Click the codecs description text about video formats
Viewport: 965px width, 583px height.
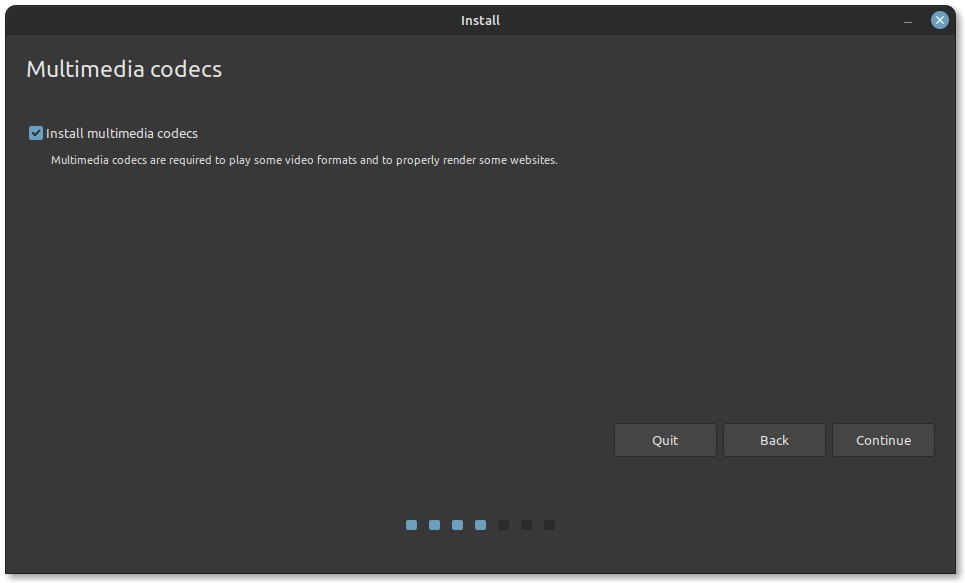click(303, 159)
